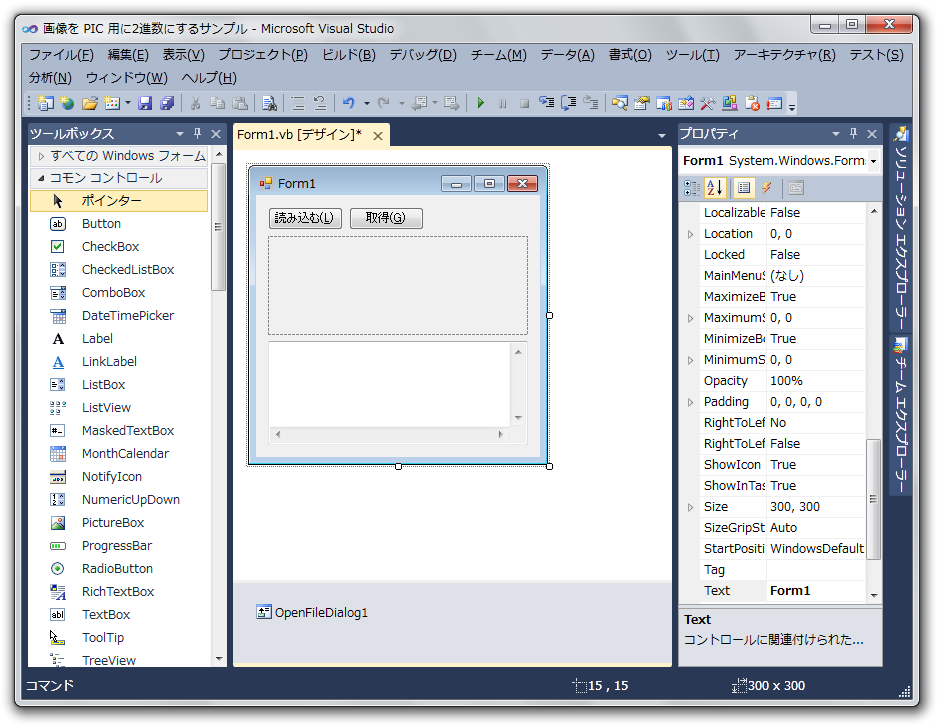Switch Properties to Alphabetical sort
The width and height of the screenshot is (938, 725).
tap(715, 188)
